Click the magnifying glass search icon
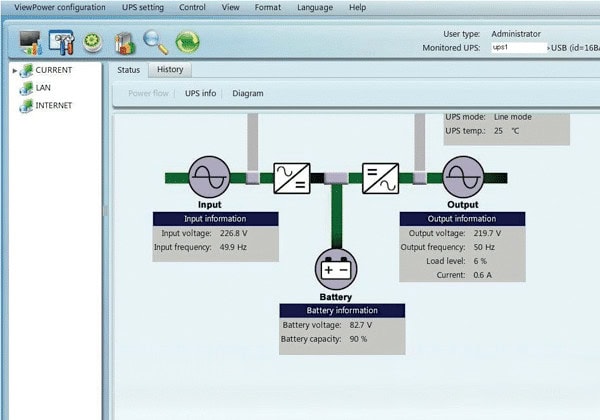 156,42
